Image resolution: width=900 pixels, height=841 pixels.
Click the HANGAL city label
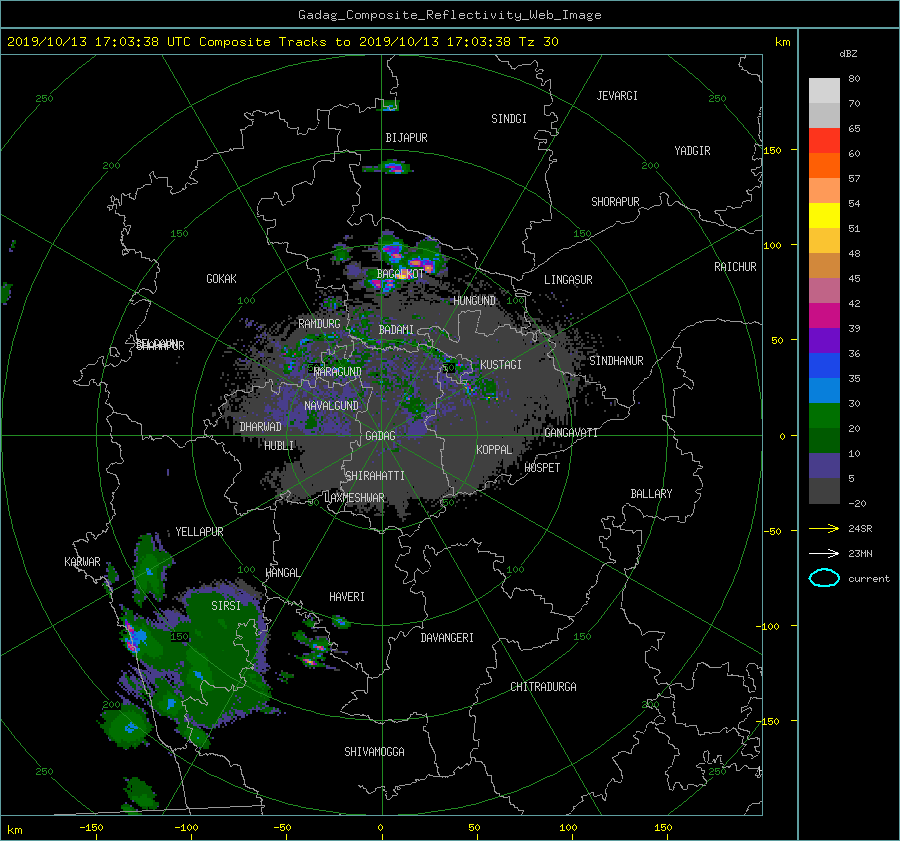coord(282,573)
